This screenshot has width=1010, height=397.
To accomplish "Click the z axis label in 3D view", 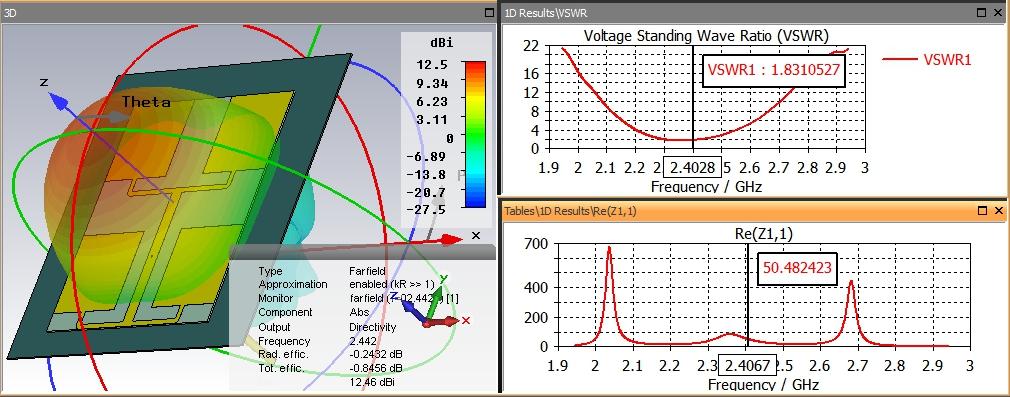I will click(x=44, y=82).
